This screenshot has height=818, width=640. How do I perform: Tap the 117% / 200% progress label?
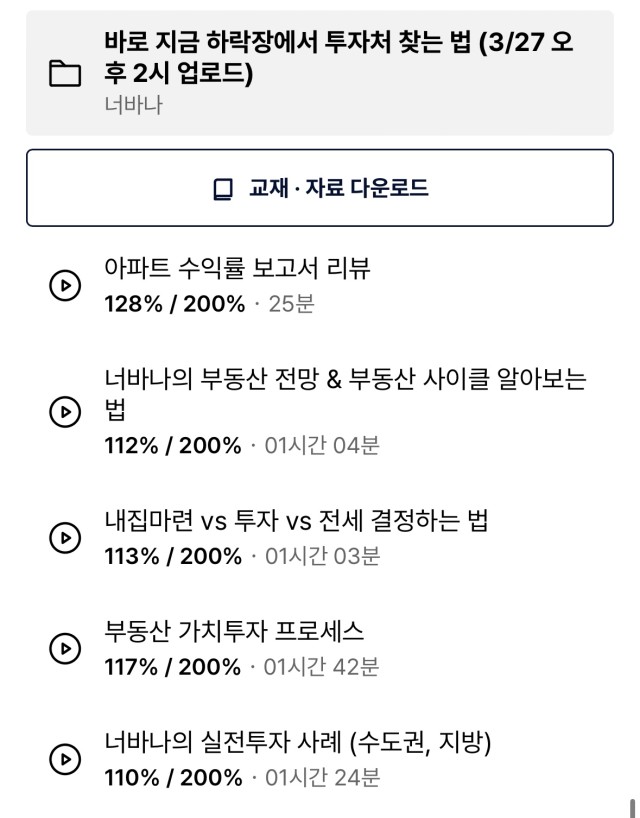pos(173,667)
